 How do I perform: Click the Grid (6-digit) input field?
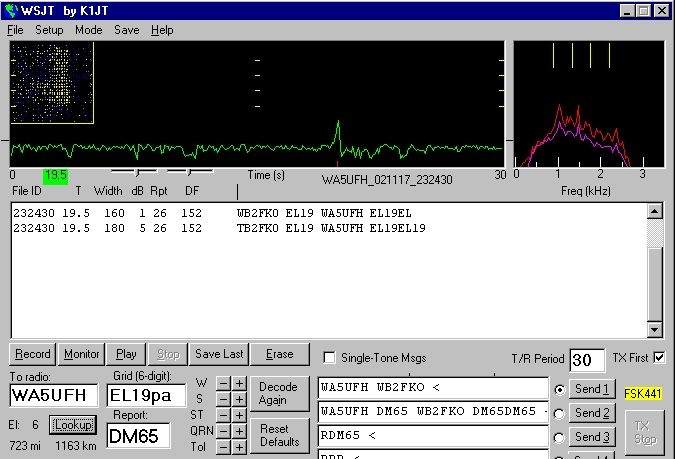coord(146,395)
